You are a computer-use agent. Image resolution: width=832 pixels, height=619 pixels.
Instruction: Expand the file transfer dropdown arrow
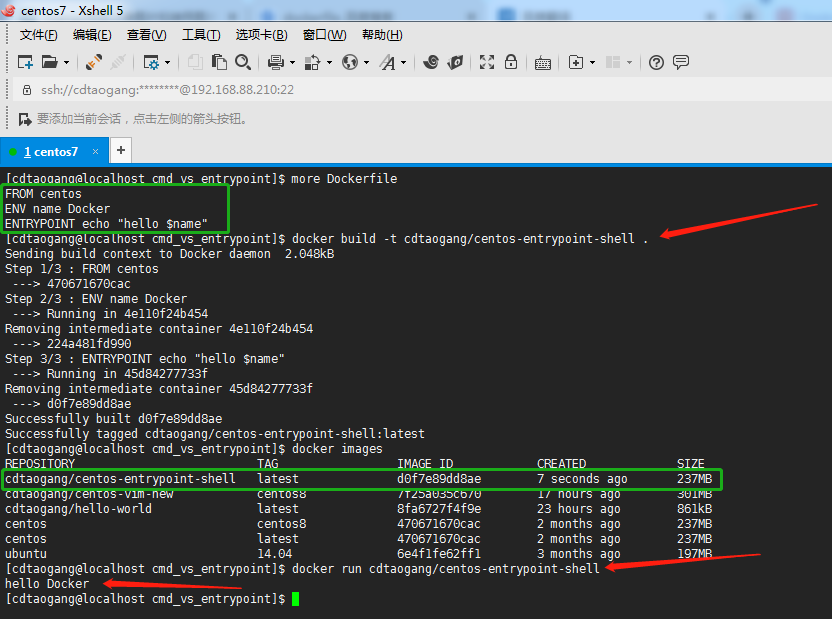[330, 63]
